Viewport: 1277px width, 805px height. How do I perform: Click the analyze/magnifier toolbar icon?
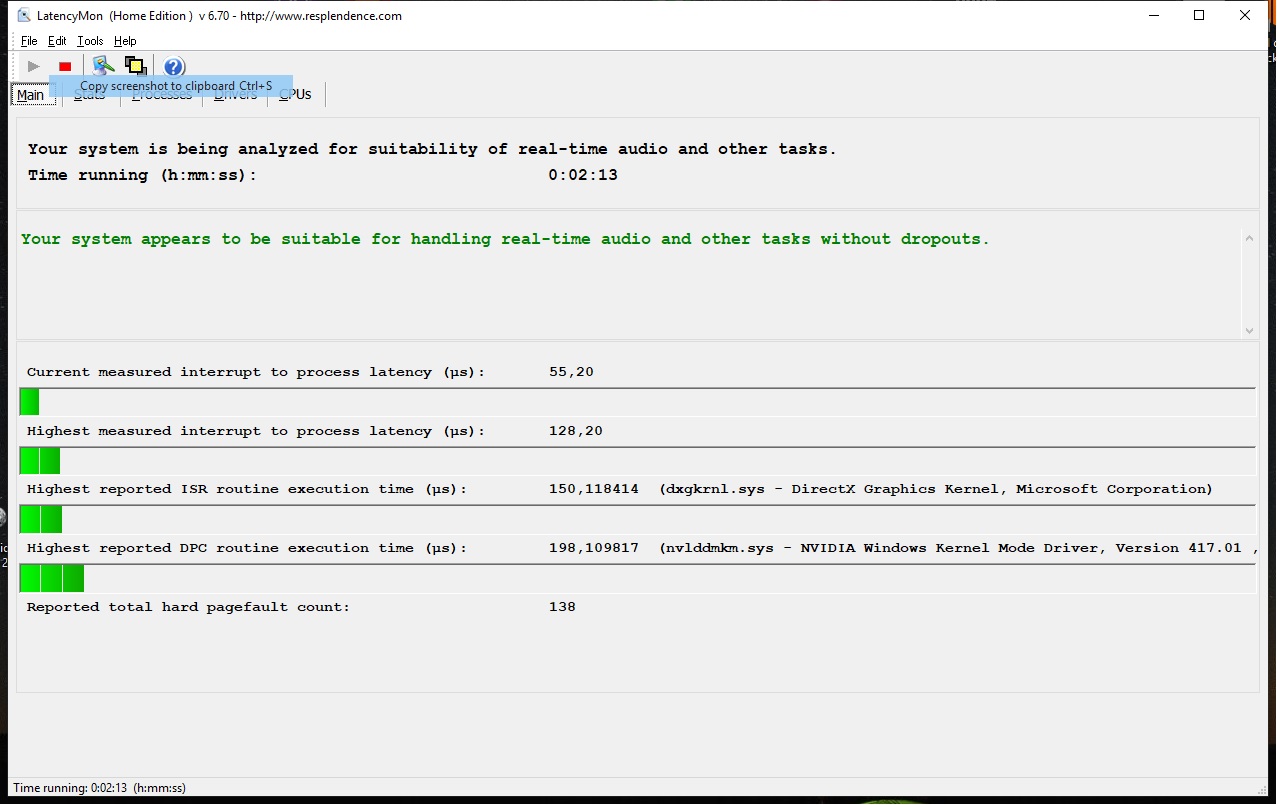pyautogui.click(x=103, y=66)
